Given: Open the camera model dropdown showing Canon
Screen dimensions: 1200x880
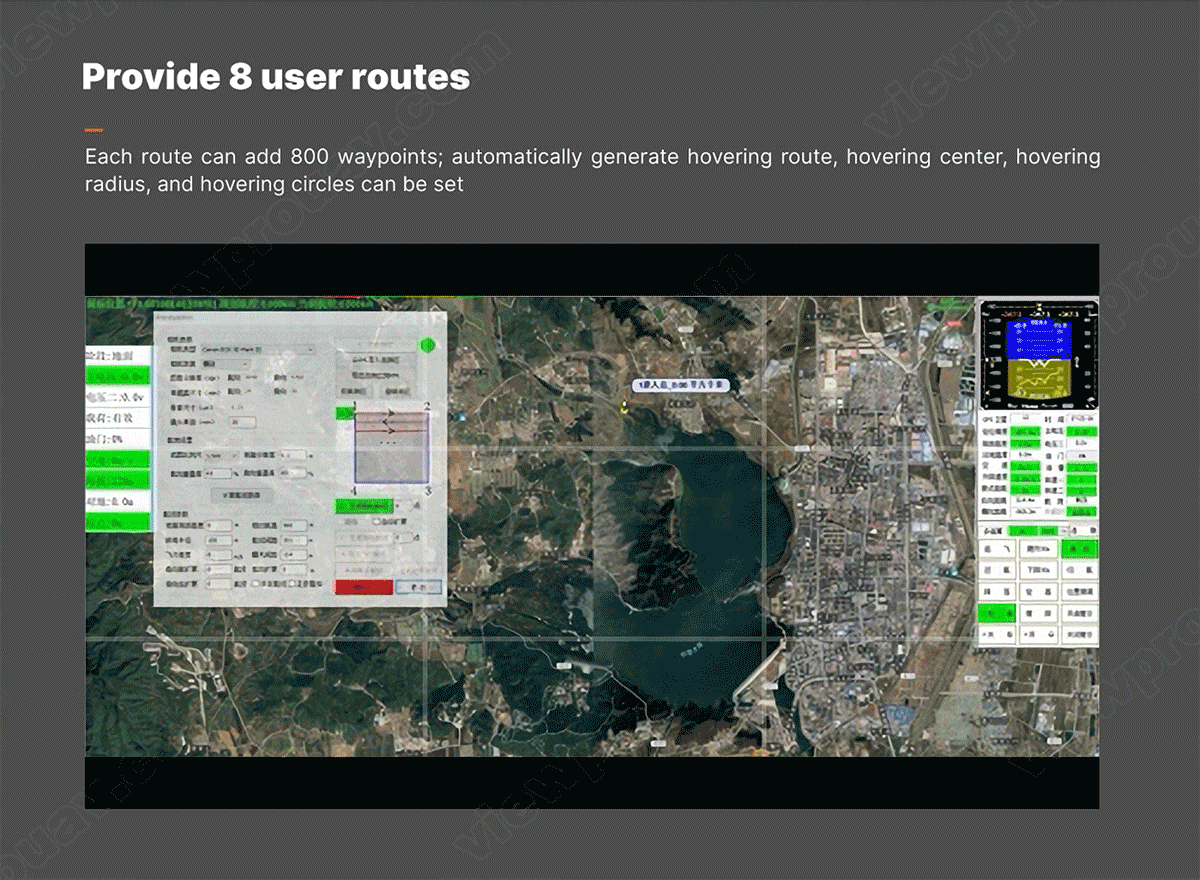Looking at the screenshot, I should coord(257,350).
